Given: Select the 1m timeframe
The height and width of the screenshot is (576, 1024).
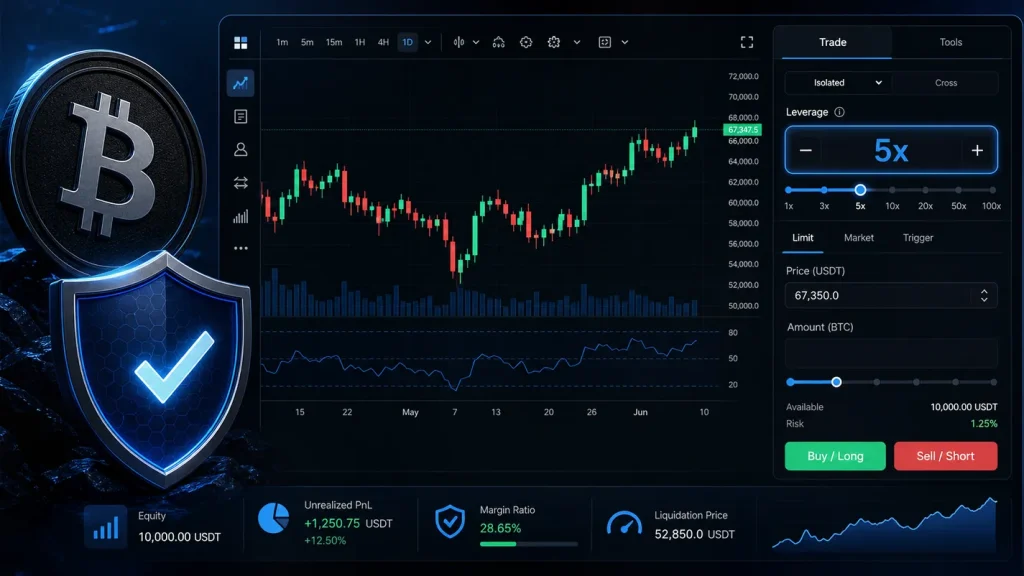Looking at the screenshot, I should tap(282, 42).
